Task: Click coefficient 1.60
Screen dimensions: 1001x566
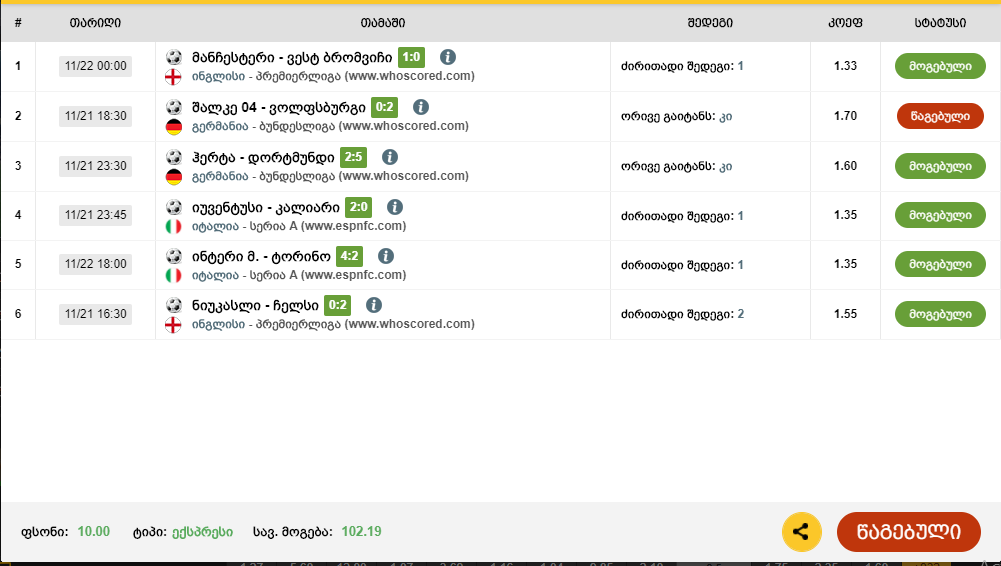Action: pyautogui.click(x=845, y=165)
